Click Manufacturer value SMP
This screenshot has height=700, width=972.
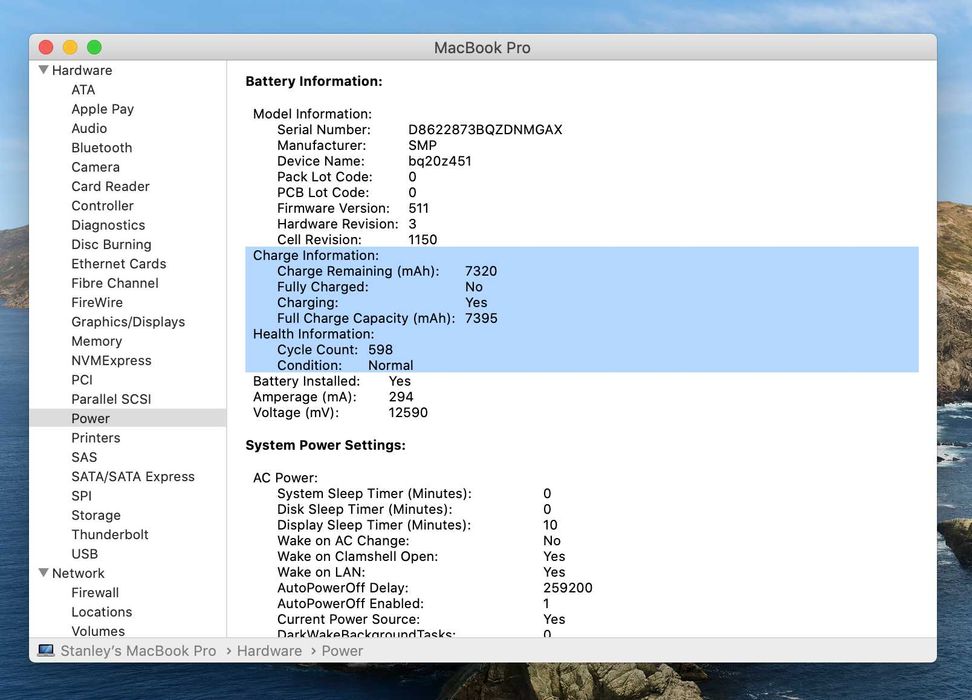(422, 145)
